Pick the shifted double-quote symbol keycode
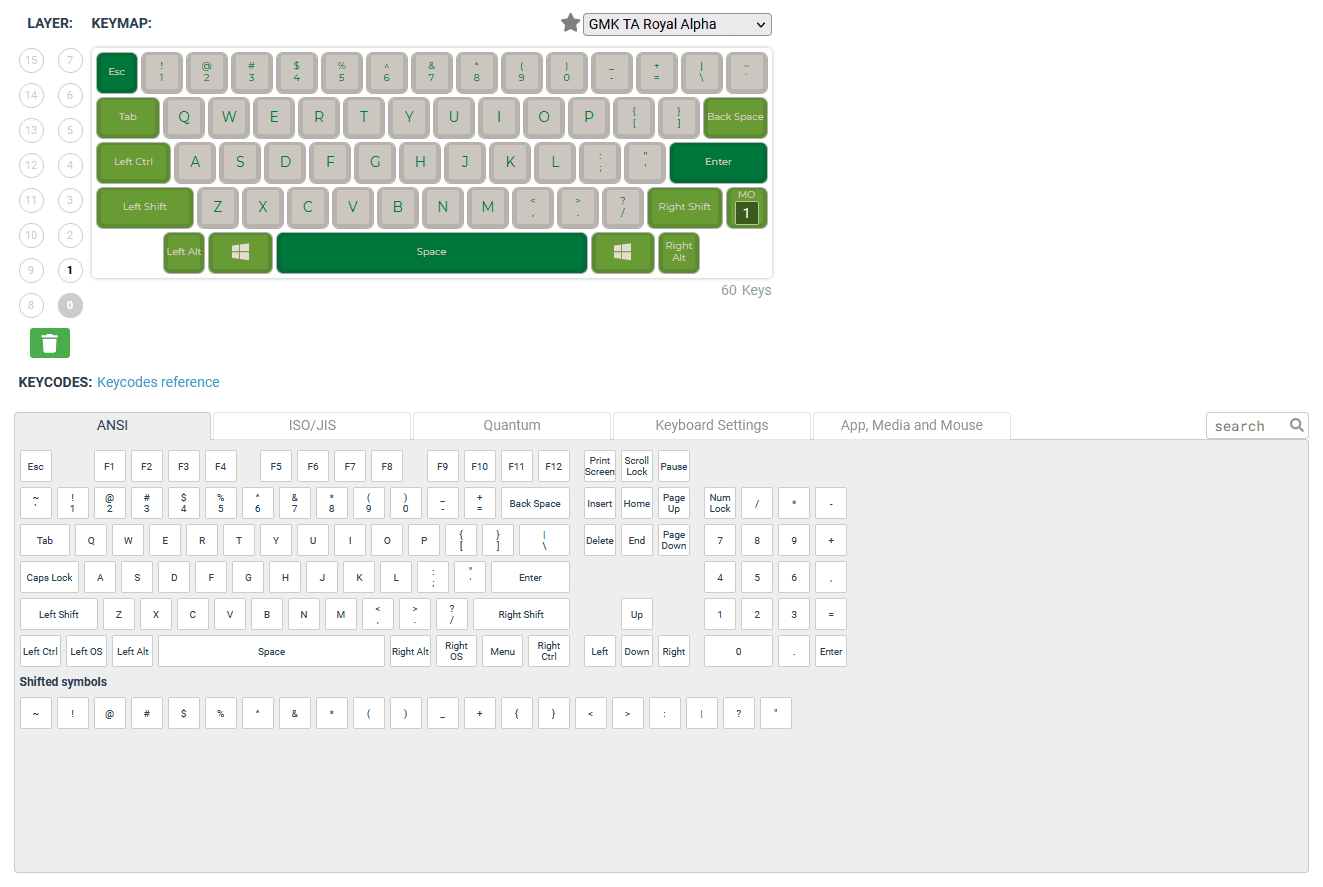1323x887 pixels. tap(776, 713)
